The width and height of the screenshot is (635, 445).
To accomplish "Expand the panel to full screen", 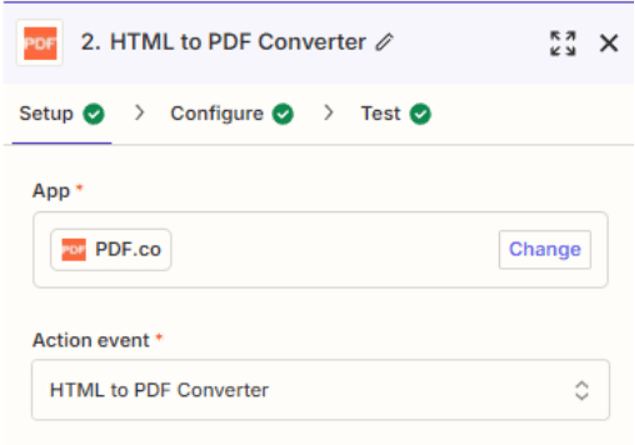I will 563,43.
